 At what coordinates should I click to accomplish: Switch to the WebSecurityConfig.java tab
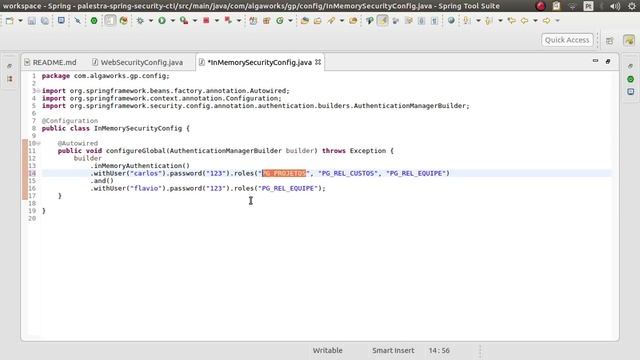(x=137, y=62)
